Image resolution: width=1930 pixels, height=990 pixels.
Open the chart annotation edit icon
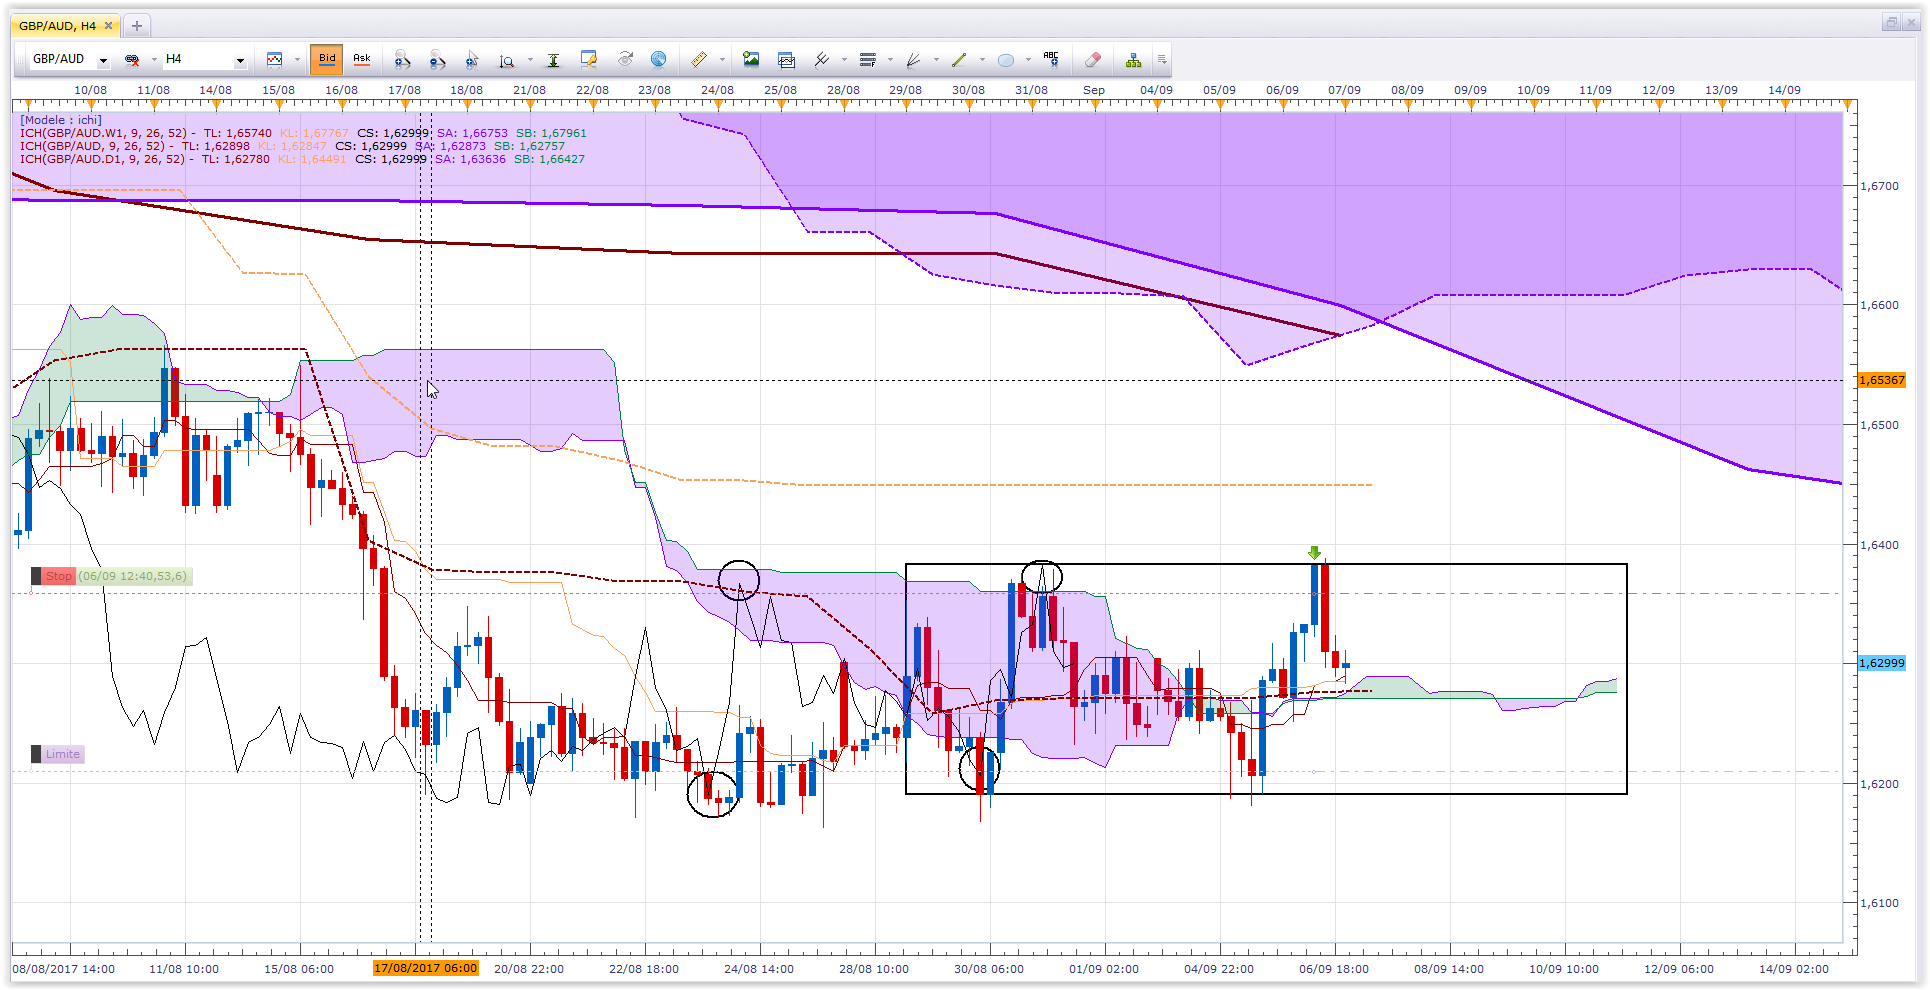click(x=589, y=60)
